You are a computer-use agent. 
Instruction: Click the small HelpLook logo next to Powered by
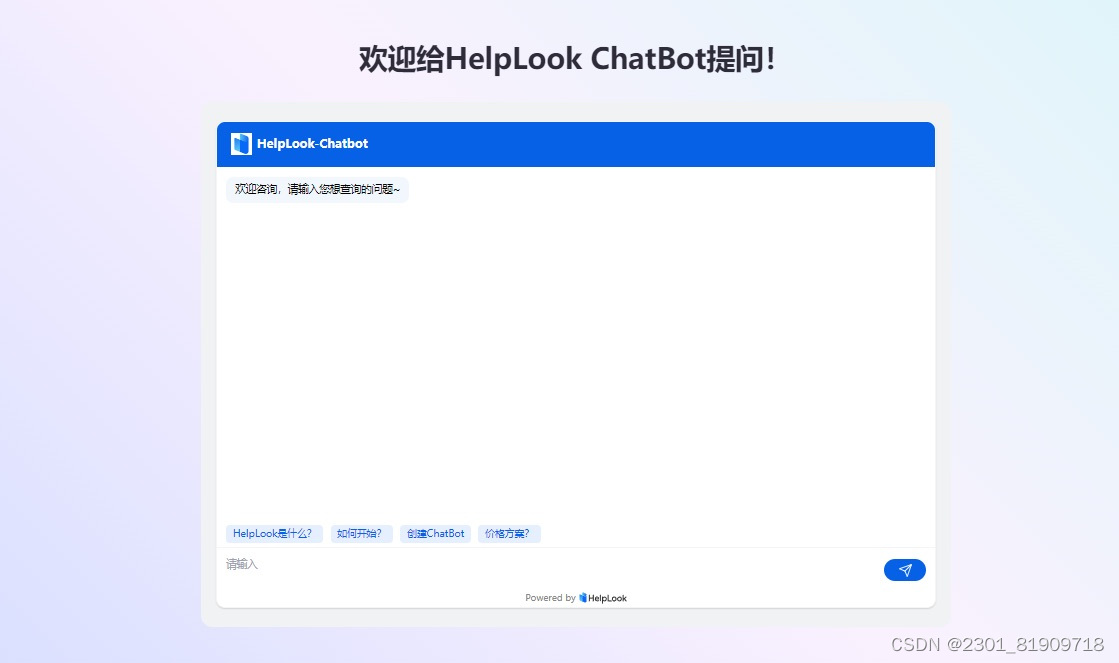[x=581, y=597]
